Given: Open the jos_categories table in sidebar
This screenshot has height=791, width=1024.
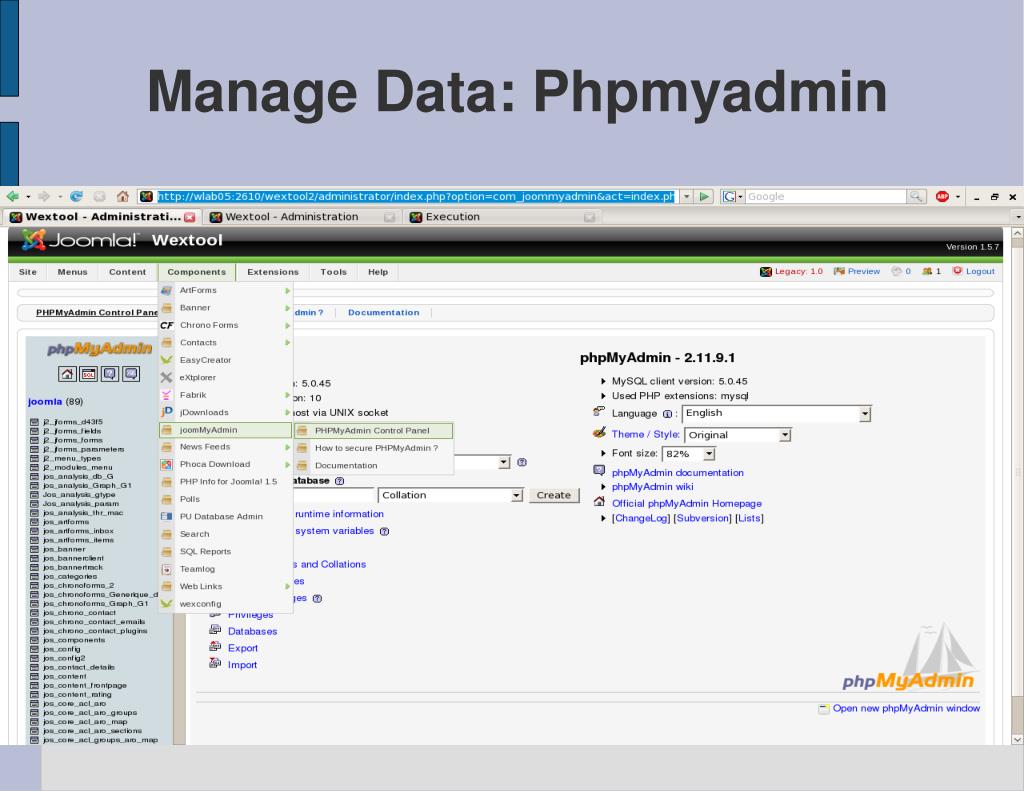Looking at the screenshot, I should coord(70,577).
